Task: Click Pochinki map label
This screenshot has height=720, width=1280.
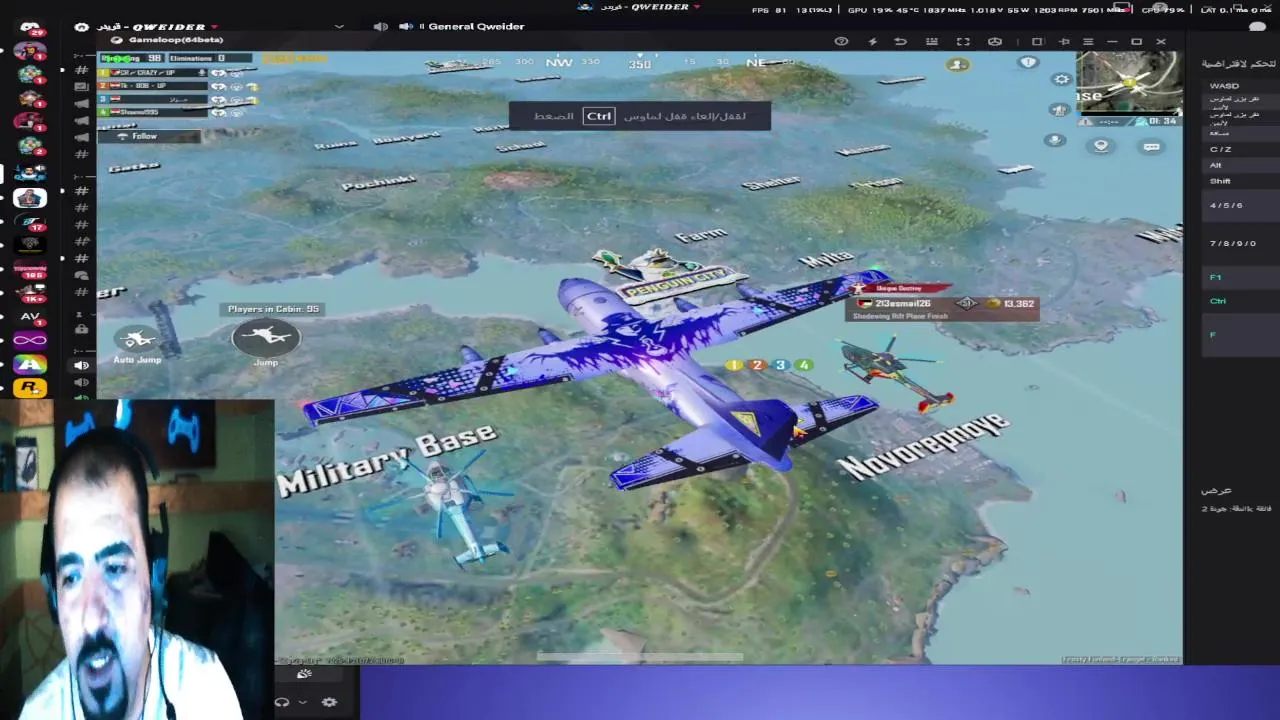Action: (x=379, y=182)
